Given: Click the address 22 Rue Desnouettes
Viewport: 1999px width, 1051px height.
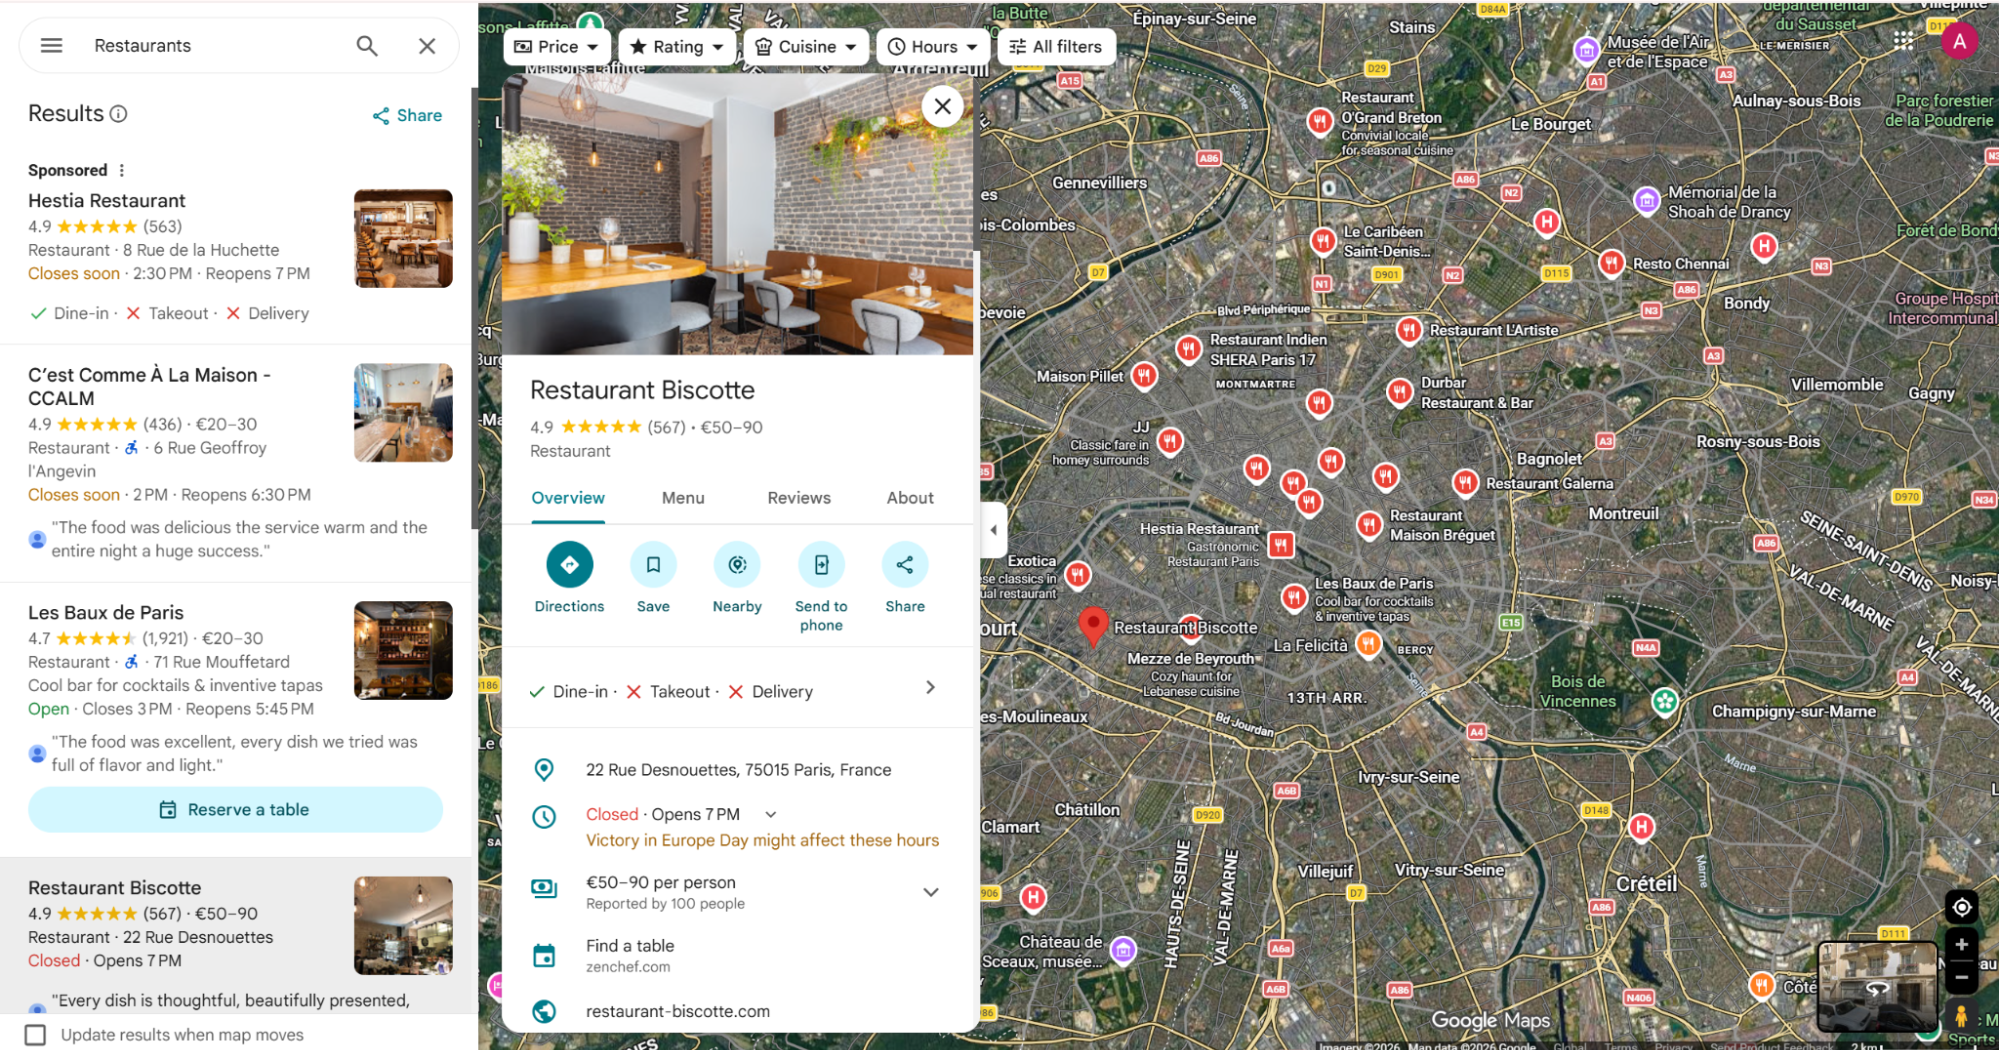Looking at the screenshot, I should click(x=738, y=770).
